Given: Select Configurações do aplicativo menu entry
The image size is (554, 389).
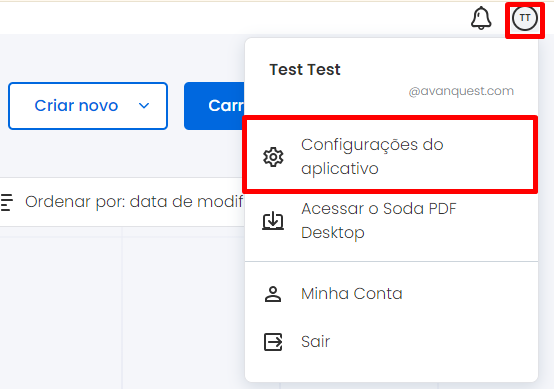Looking at the screenshot, I should tap(391, 156).
